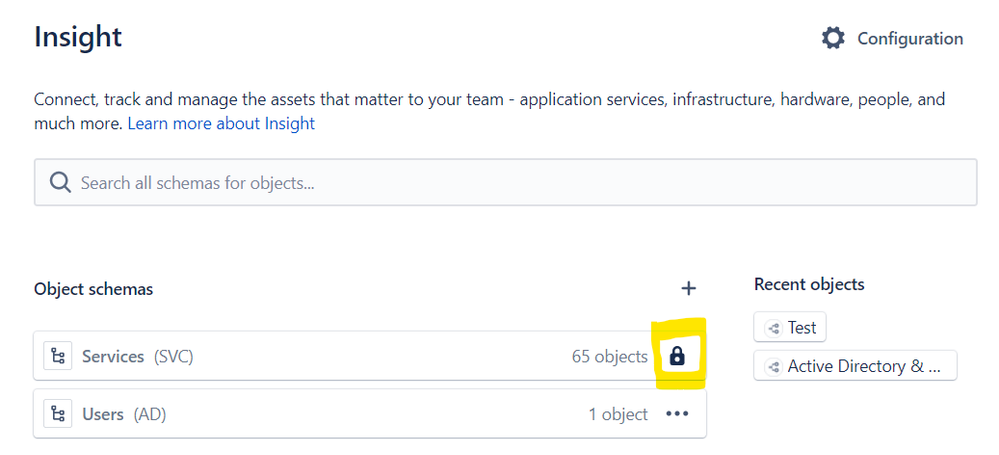
Task: Click the lock icon on Services row
Action: 677,356
